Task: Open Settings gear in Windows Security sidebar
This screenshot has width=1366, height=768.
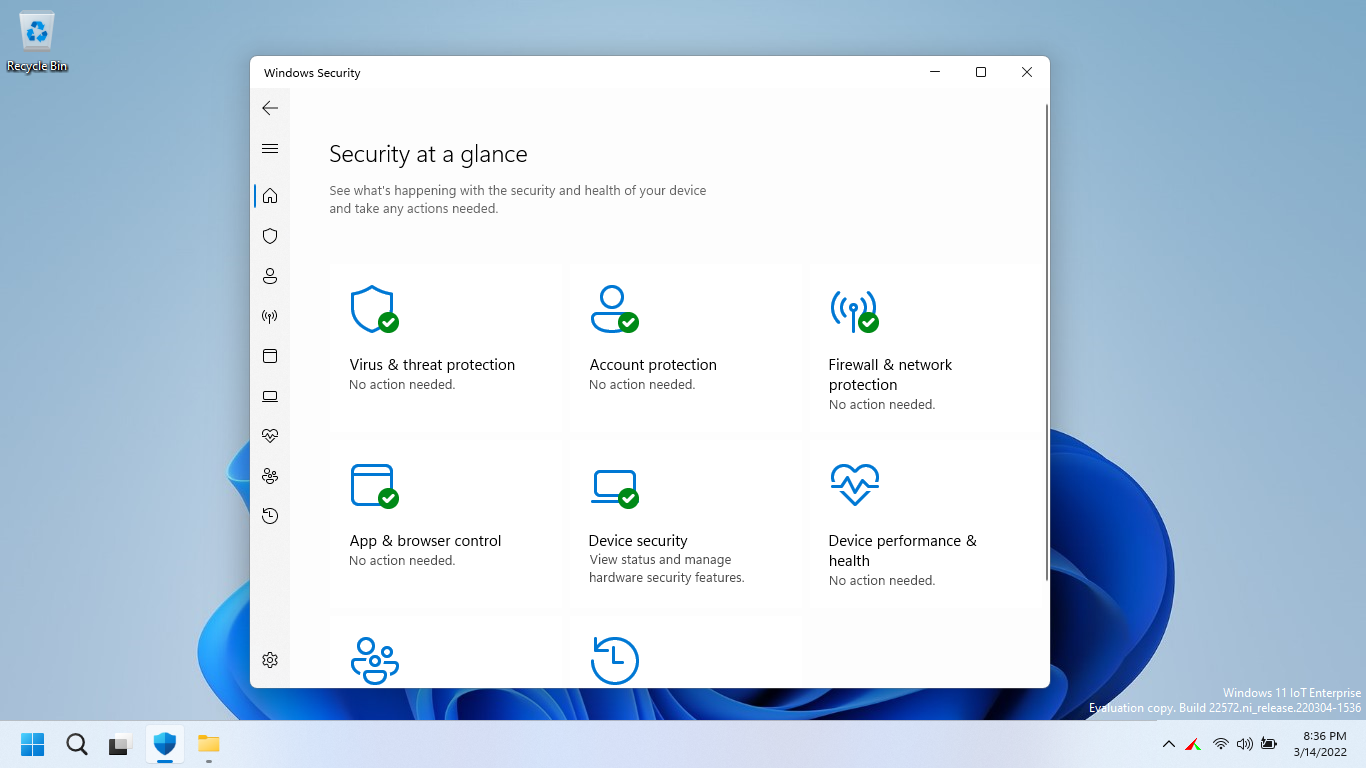Action: pyautogui.click(x=270, y=660)
